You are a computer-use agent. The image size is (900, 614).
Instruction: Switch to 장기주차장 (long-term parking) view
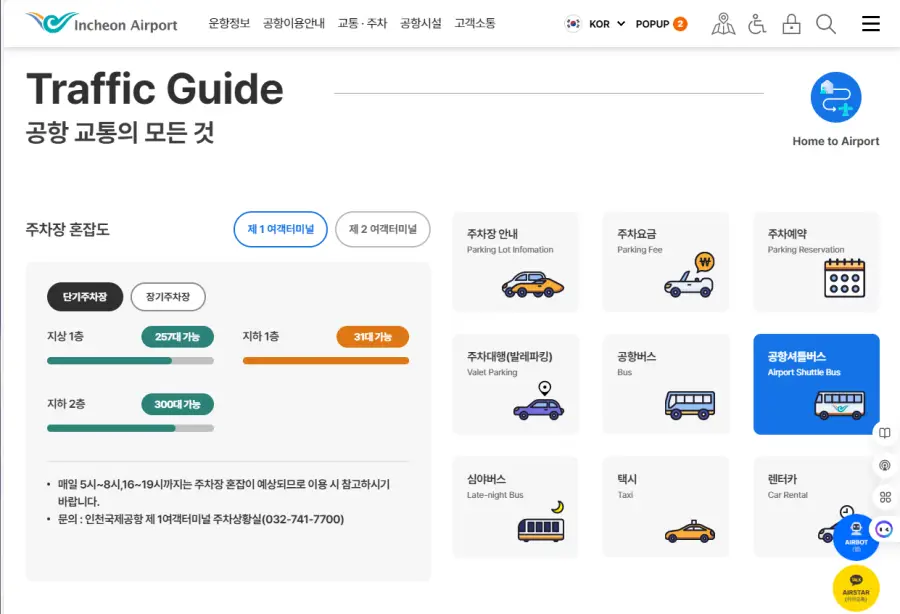tap(170, 297)
